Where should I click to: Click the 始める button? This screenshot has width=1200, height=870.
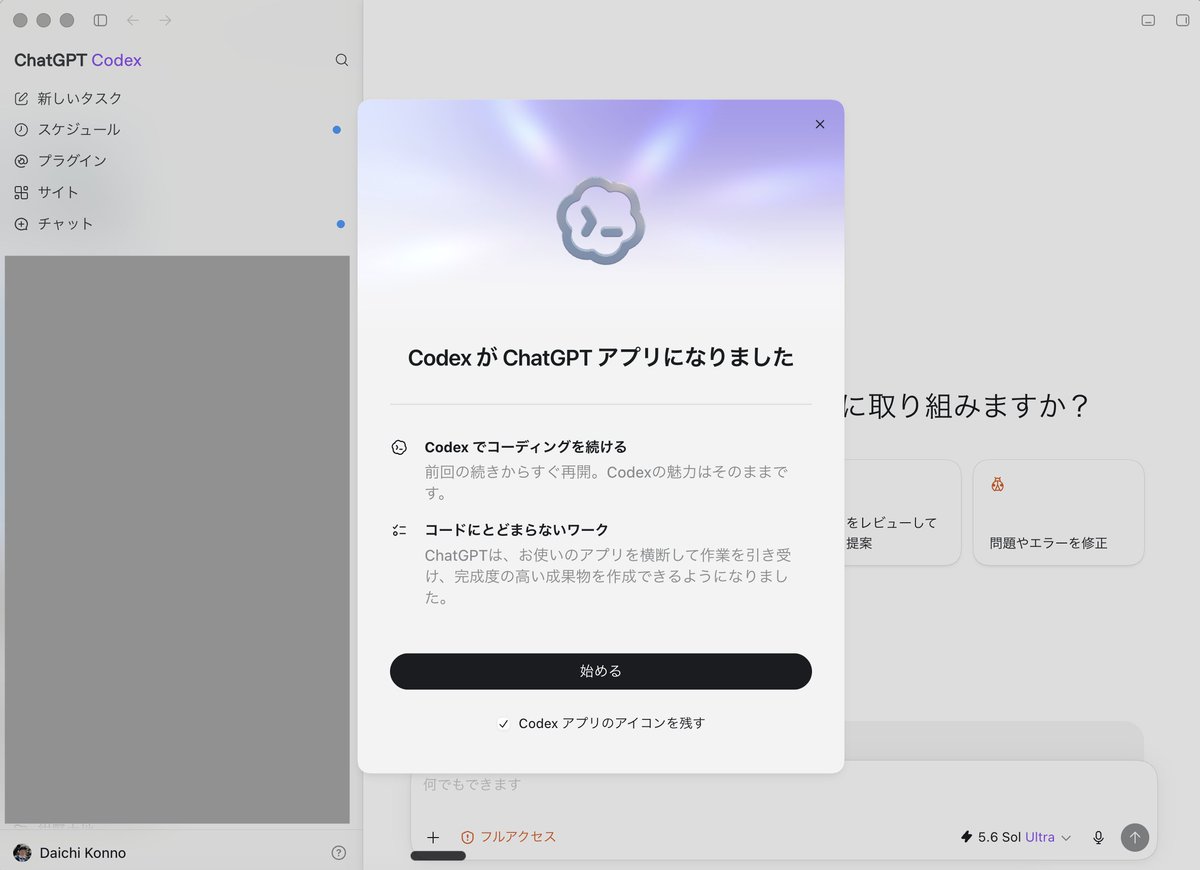(601, 671)
